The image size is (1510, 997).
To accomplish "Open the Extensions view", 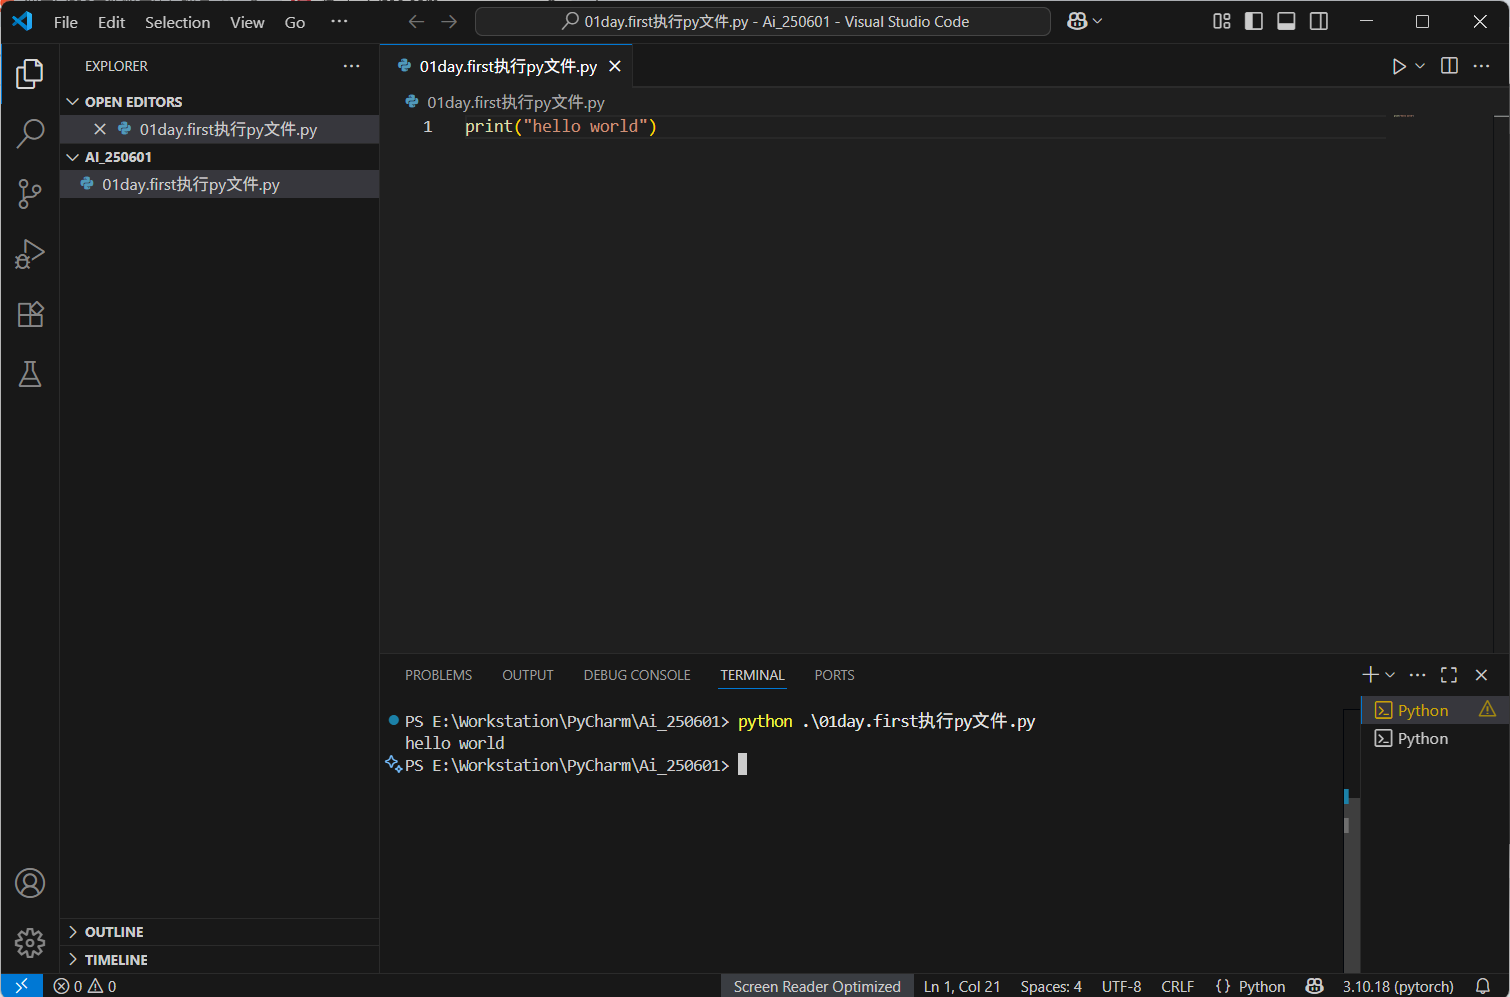I will (x=30, y=314).
